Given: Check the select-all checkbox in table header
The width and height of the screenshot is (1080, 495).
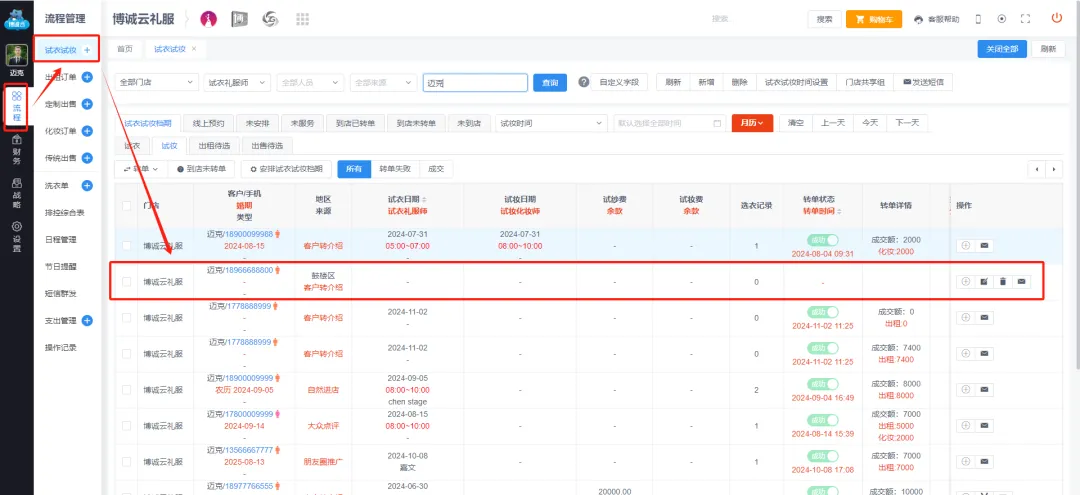Looking at the screenshot, I should tap(126, 205).
